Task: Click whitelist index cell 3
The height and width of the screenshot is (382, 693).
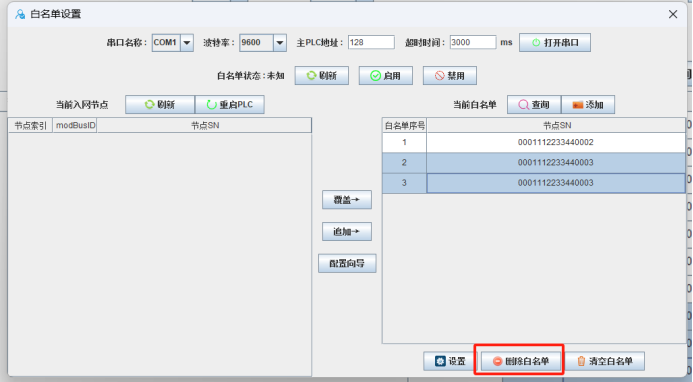Action: pos(404,183)
